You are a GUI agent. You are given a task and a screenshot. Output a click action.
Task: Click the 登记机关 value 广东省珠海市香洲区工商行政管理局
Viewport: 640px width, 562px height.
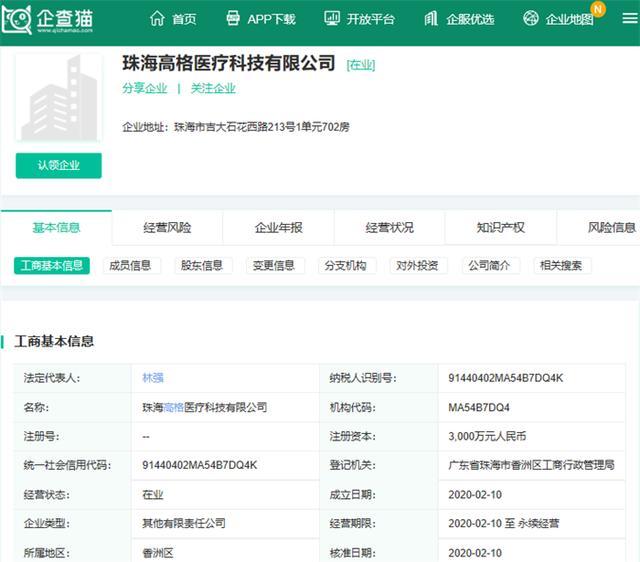(531, 465)
